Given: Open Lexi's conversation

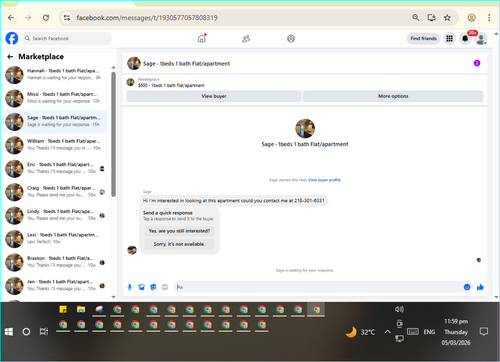Looking at the screenshot, I should point(55,239).
